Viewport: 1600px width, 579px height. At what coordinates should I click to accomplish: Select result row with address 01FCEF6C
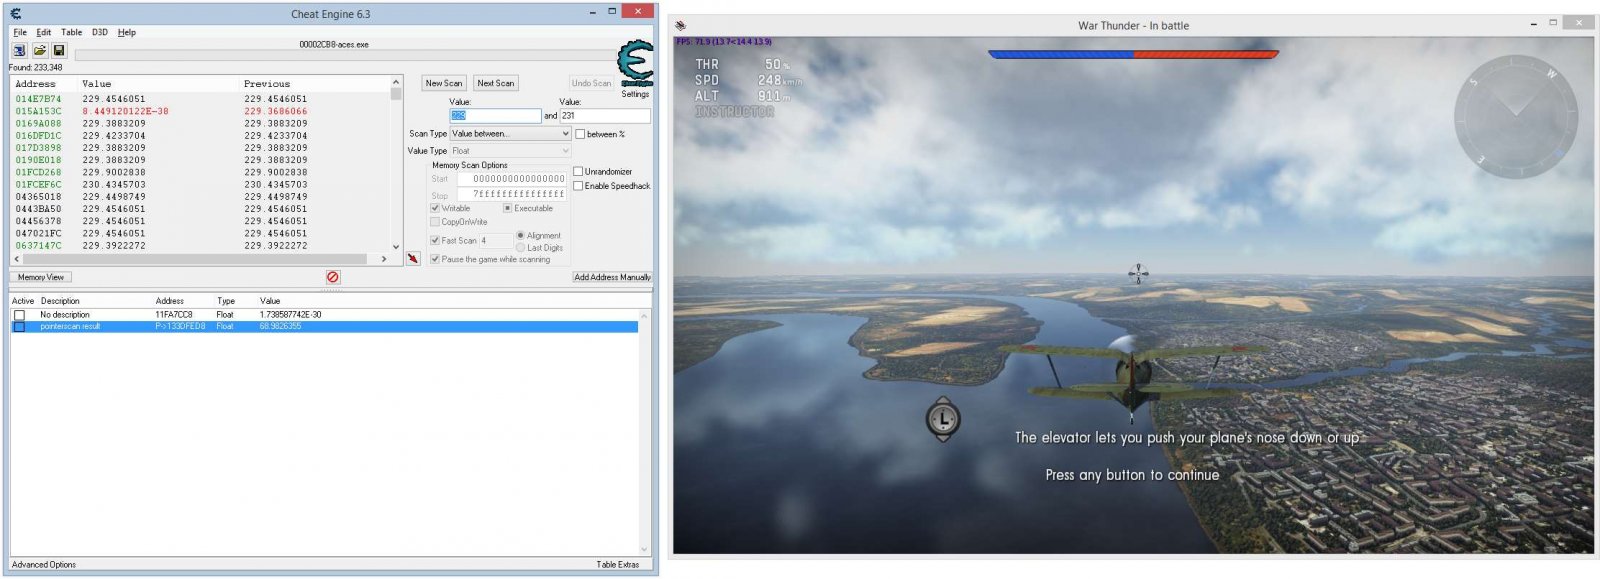[x=201, y=185]
